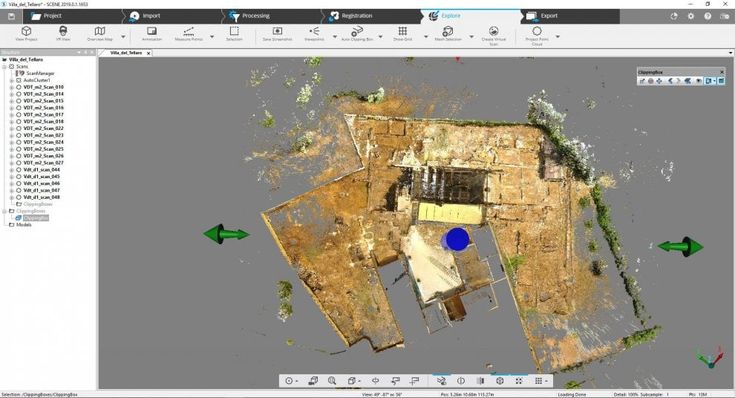Click the grid dropdown at bottom toolbar end
The image size is (735, 398).
(x=540, y=381)
